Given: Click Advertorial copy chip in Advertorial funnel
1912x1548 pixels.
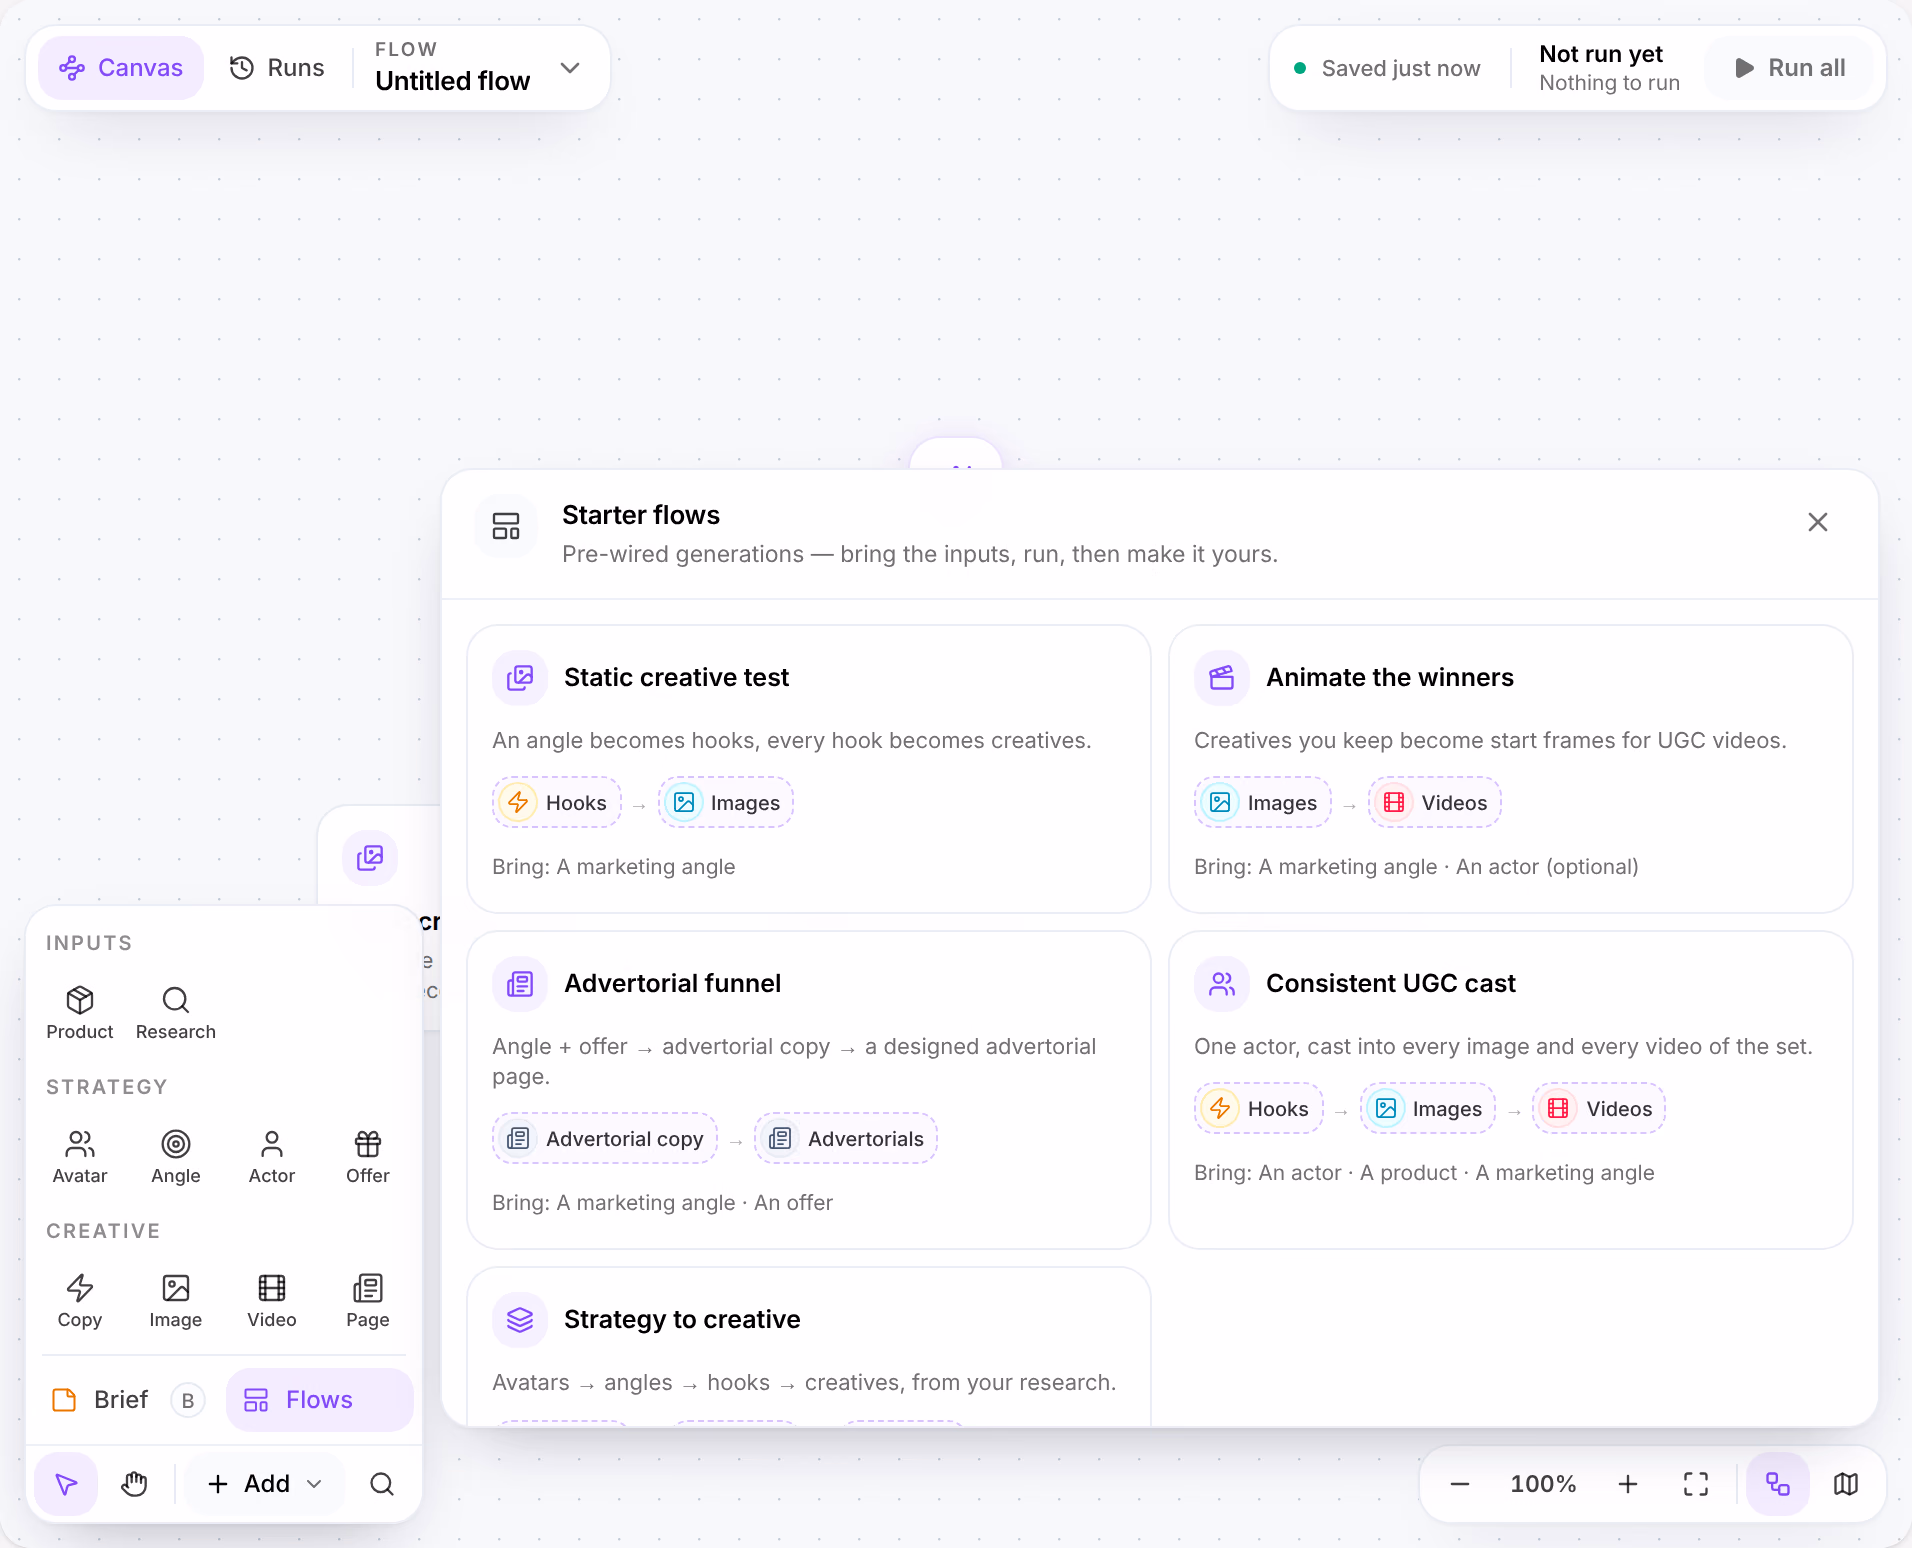Looking at the screenshot, I should 605,1138.
